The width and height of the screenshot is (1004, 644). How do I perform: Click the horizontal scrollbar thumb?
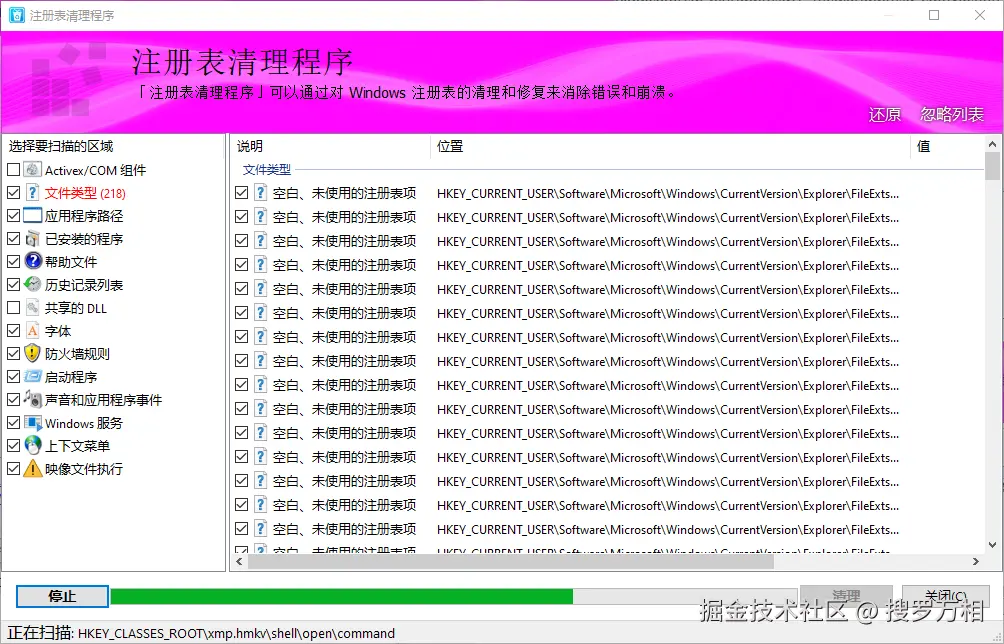click(x=510, y=561)
